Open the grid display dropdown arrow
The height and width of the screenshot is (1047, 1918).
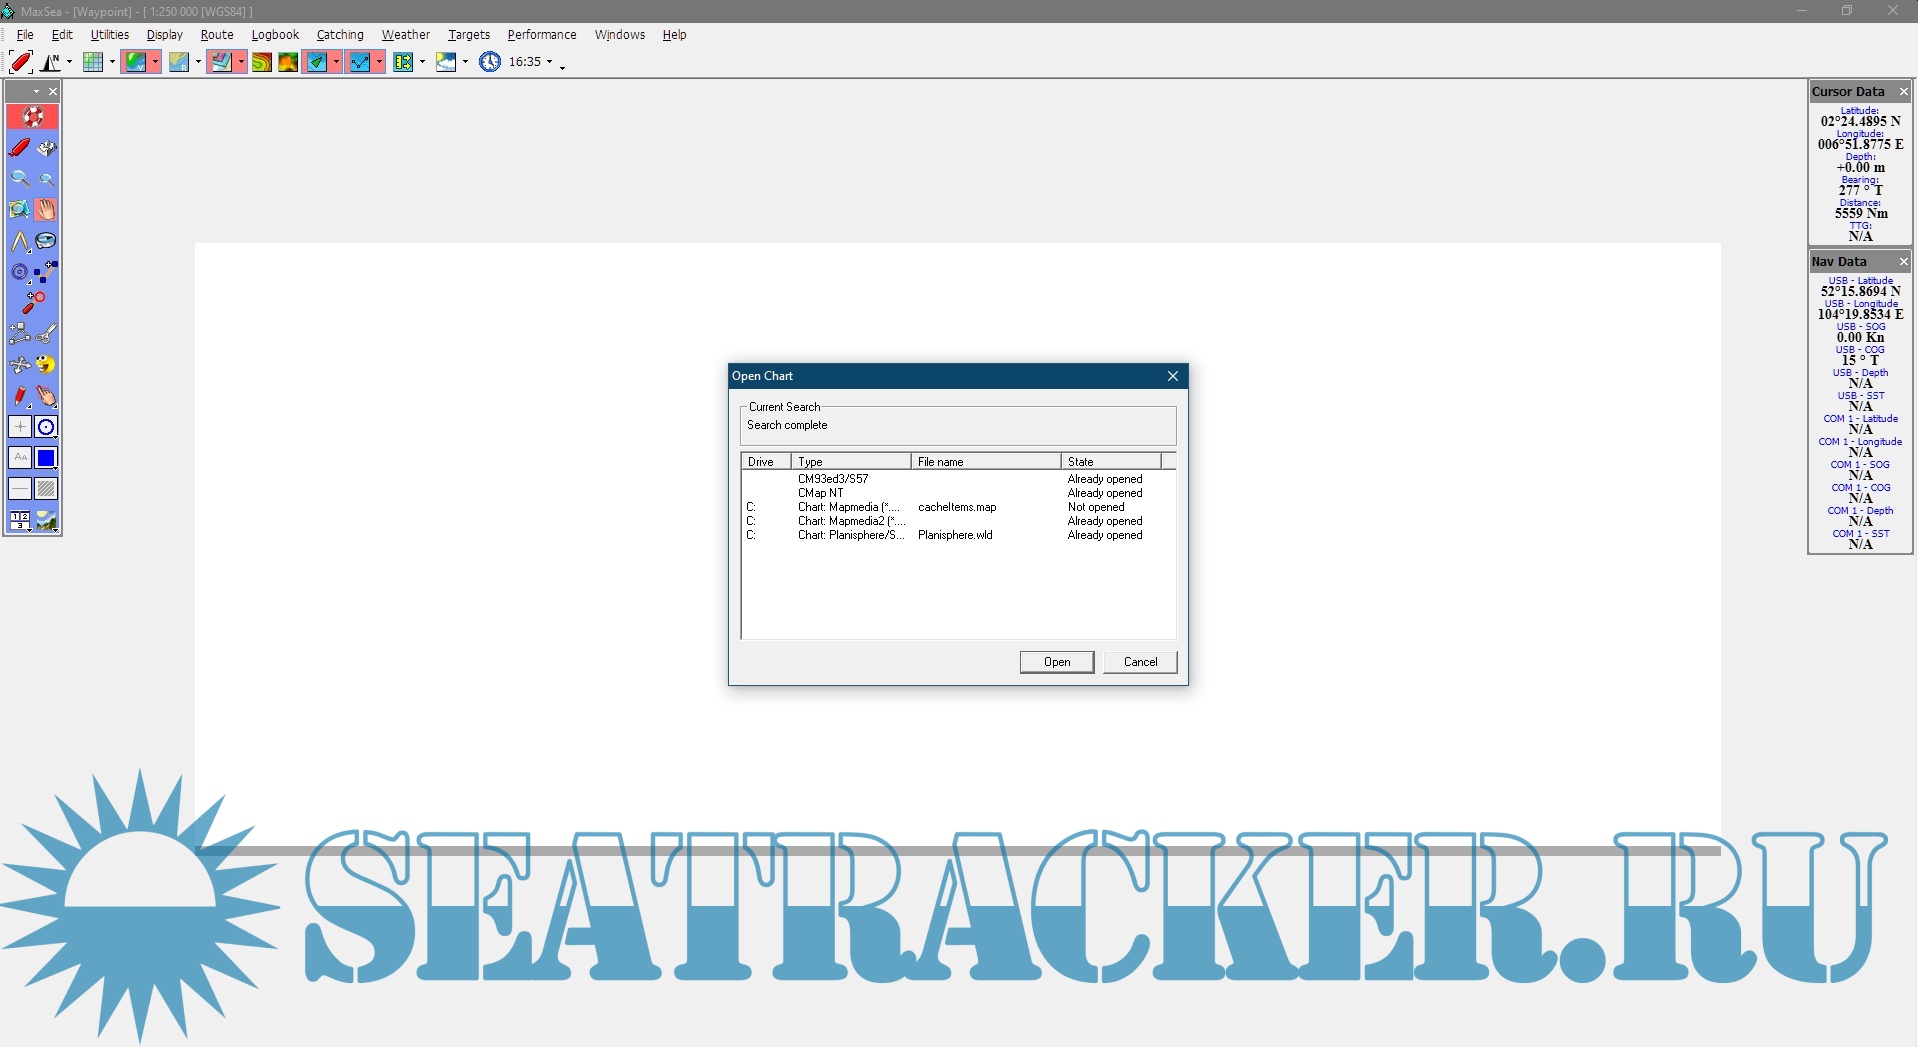click(x=112, y=62)
